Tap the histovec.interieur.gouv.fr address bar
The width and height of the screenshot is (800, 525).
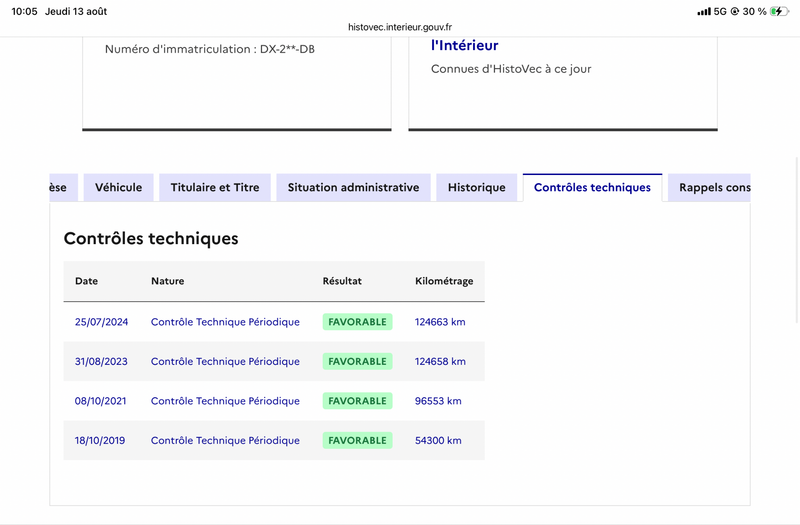point(400,27)
